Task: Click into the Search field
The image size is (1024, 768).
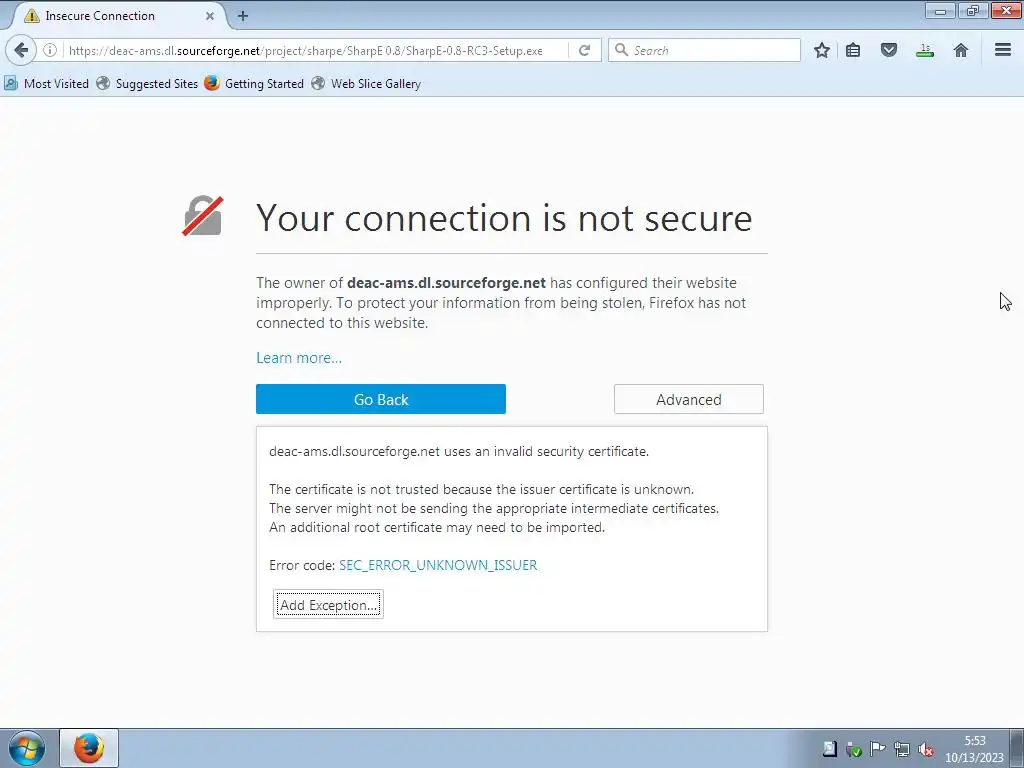Action: (x=704, y=50)
